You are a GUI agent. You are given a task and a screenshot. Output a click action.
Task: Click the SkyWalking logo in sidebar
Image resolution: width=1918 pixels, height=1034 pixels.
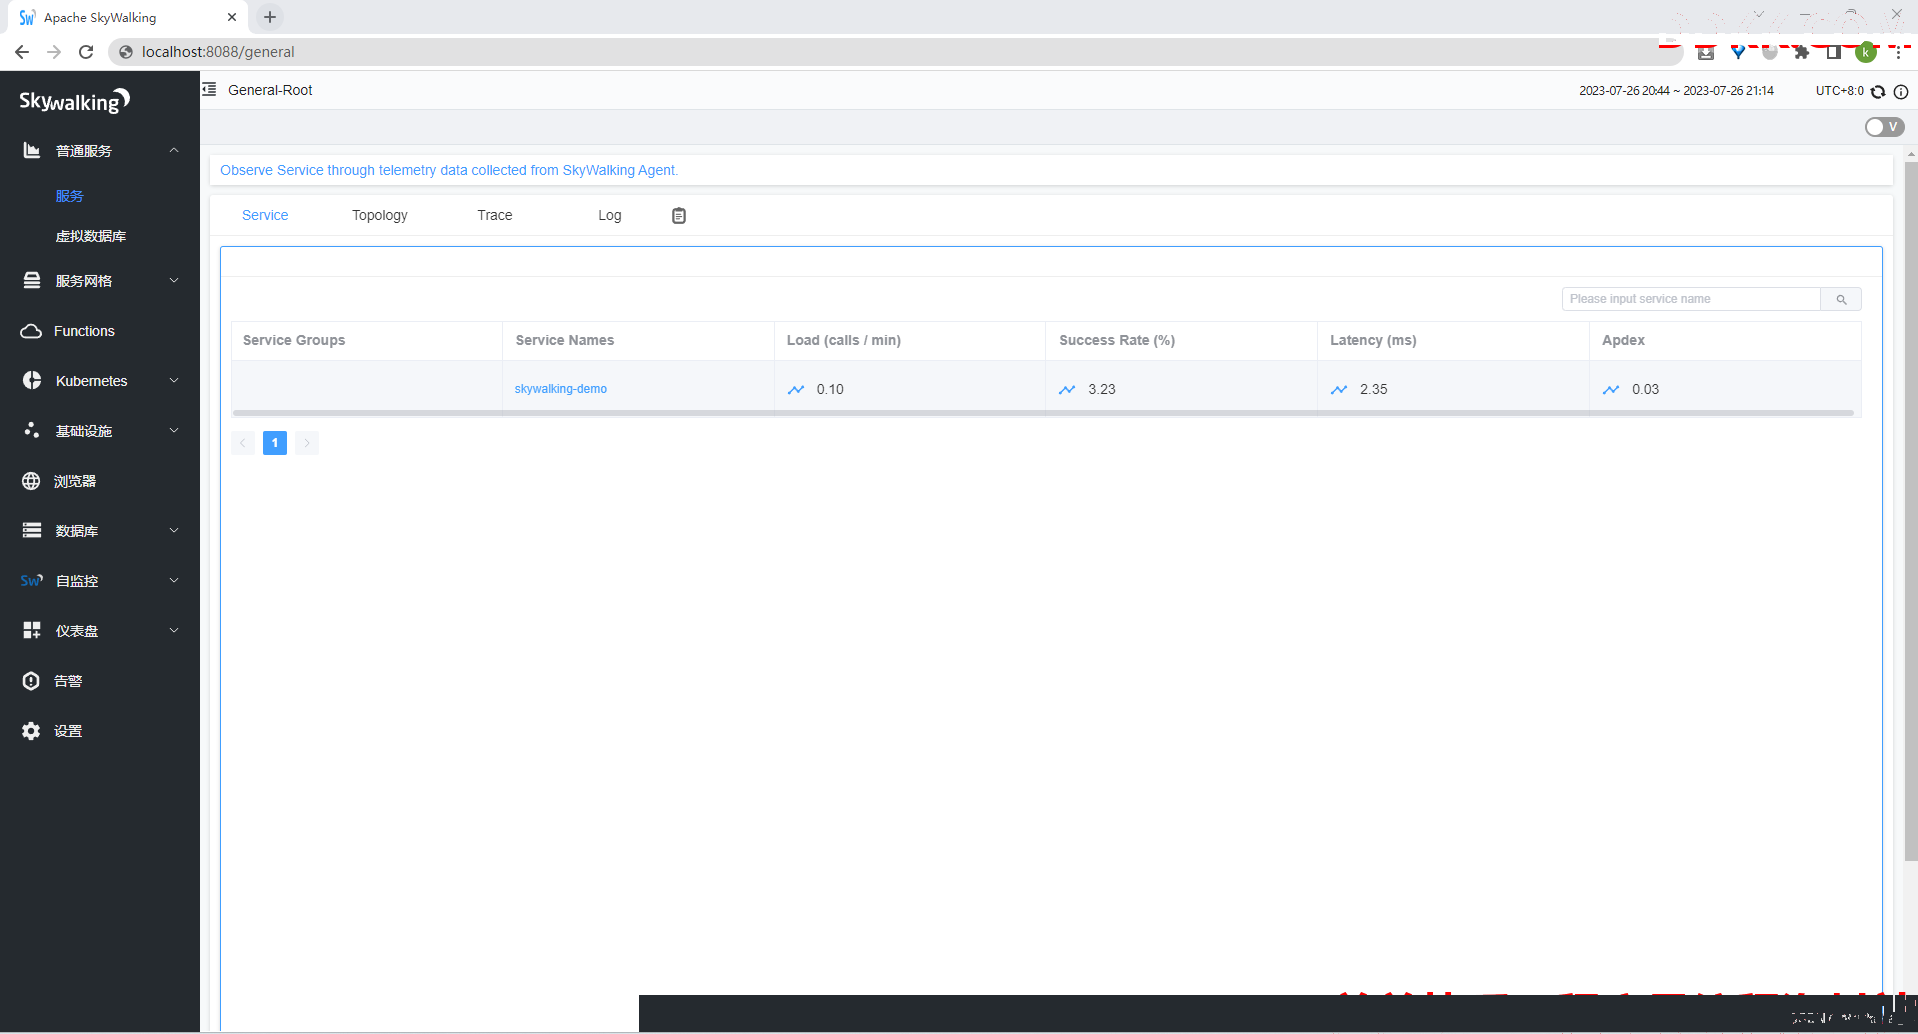click(x=75, y=100)
